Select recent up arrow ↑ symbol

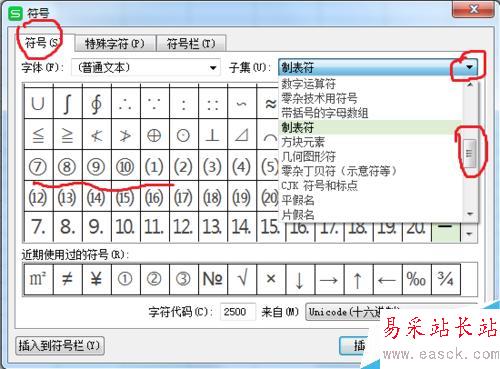coord(358,279)
